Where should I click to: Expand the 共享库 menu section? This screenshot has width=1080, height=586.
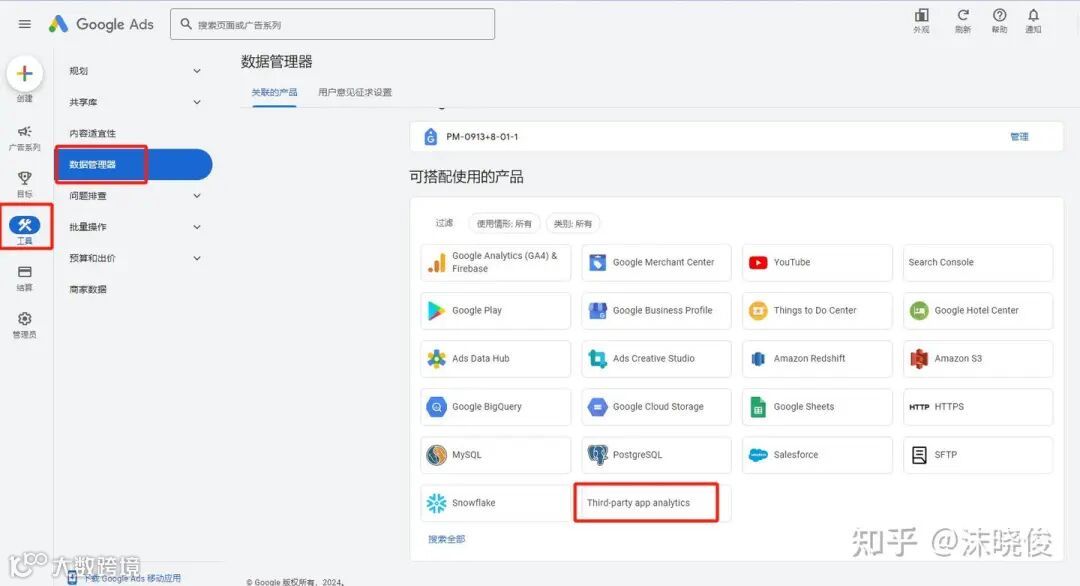point(135,102)
